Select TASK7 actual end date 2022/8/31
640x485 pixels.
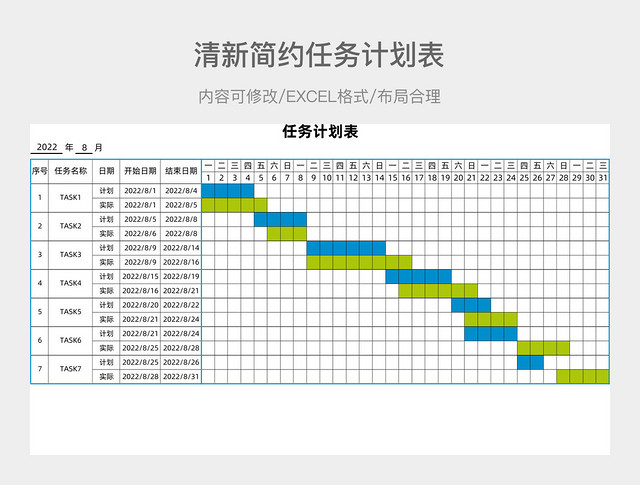181,376
